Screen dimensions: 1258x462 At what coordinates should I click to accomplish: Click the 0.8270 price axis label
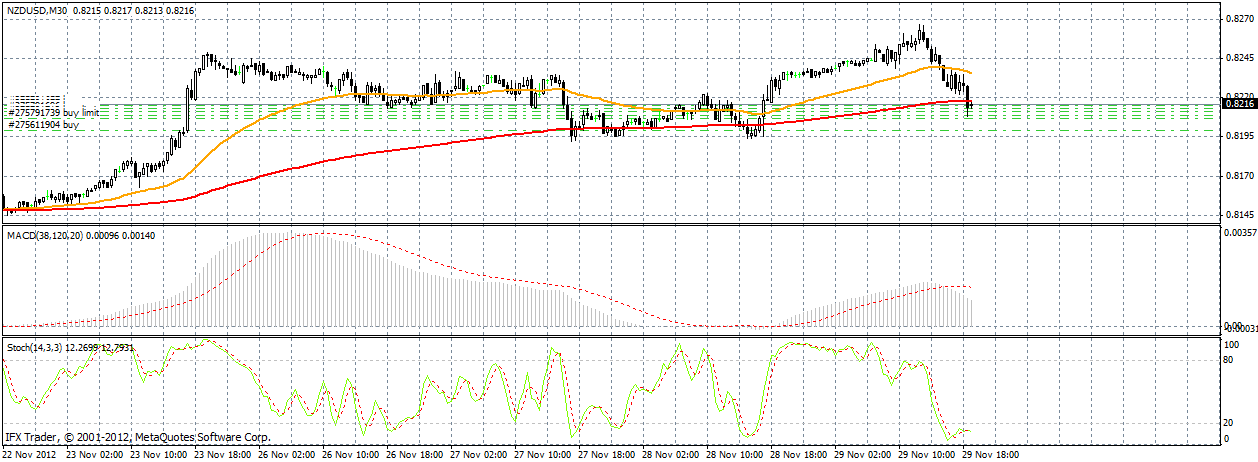point(1240,19)
